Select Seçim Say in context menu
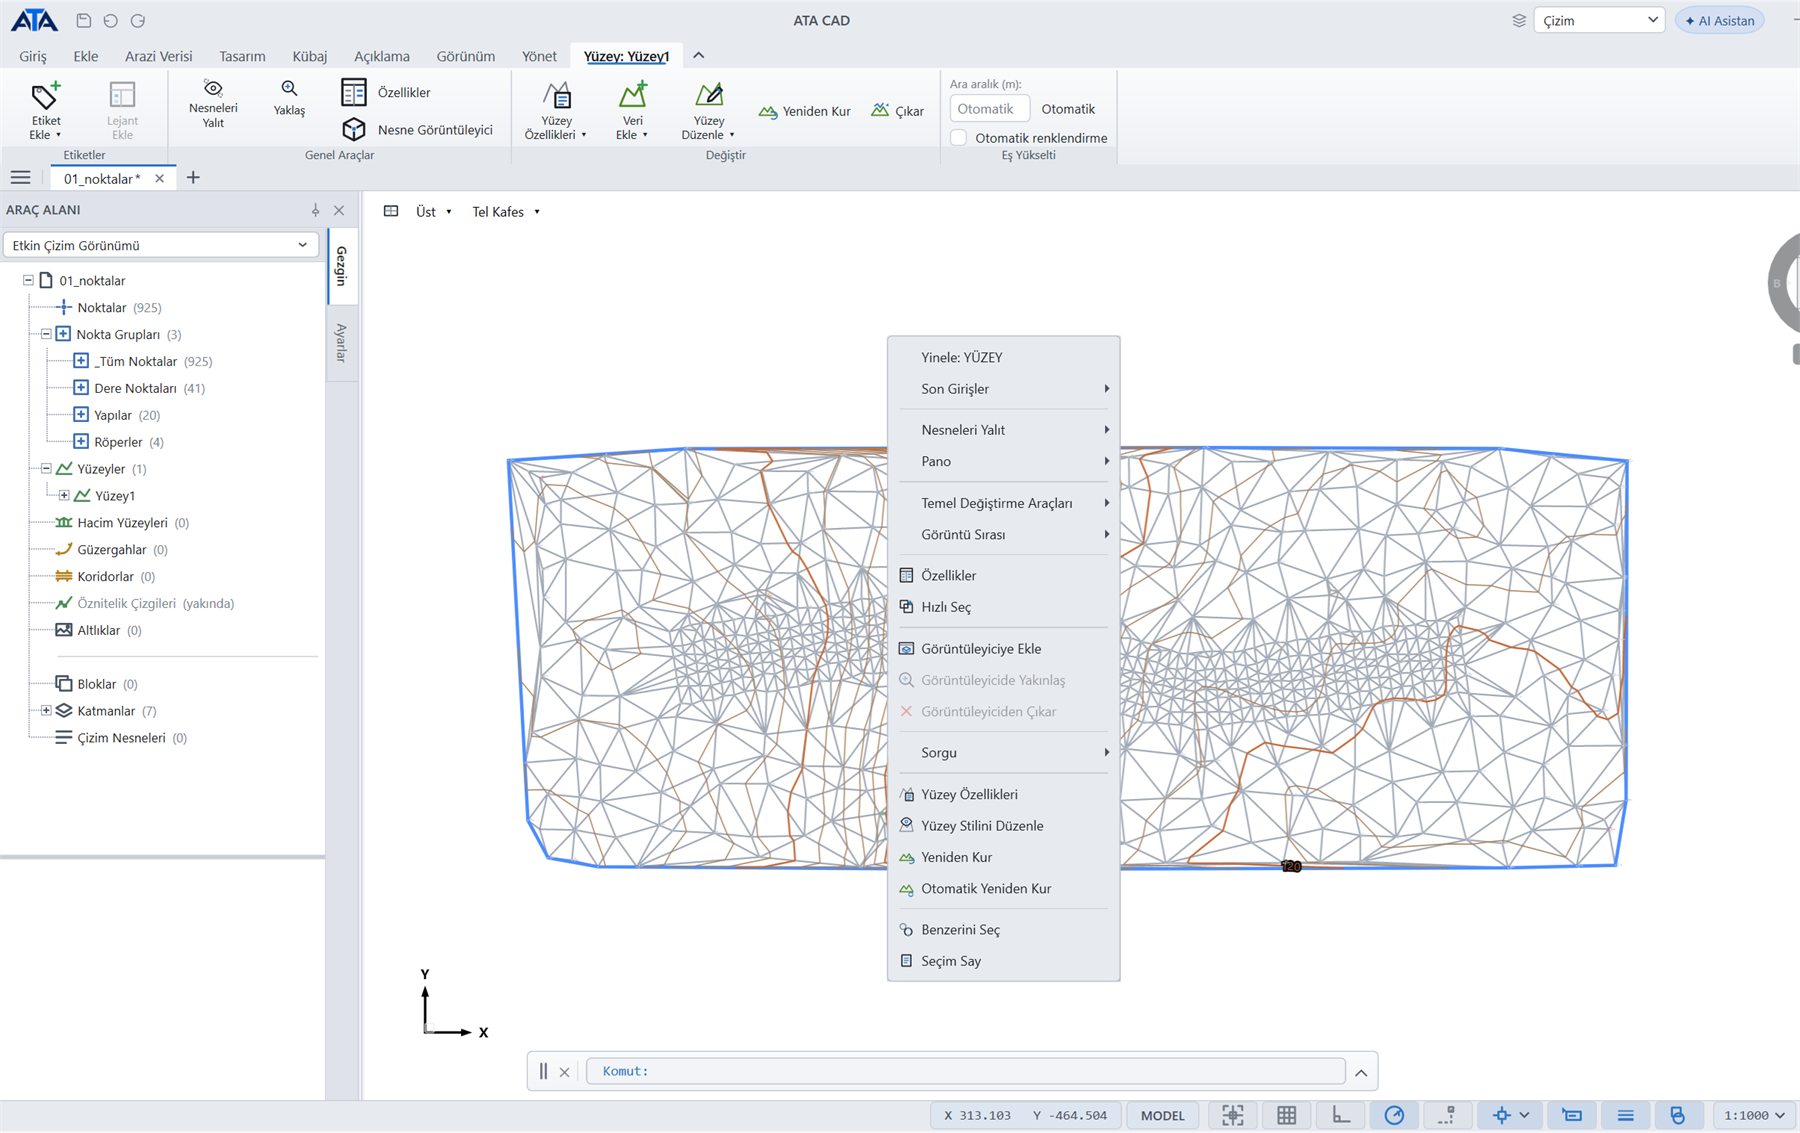Screen dimensions: 1800x1133 pos(1004,960)
